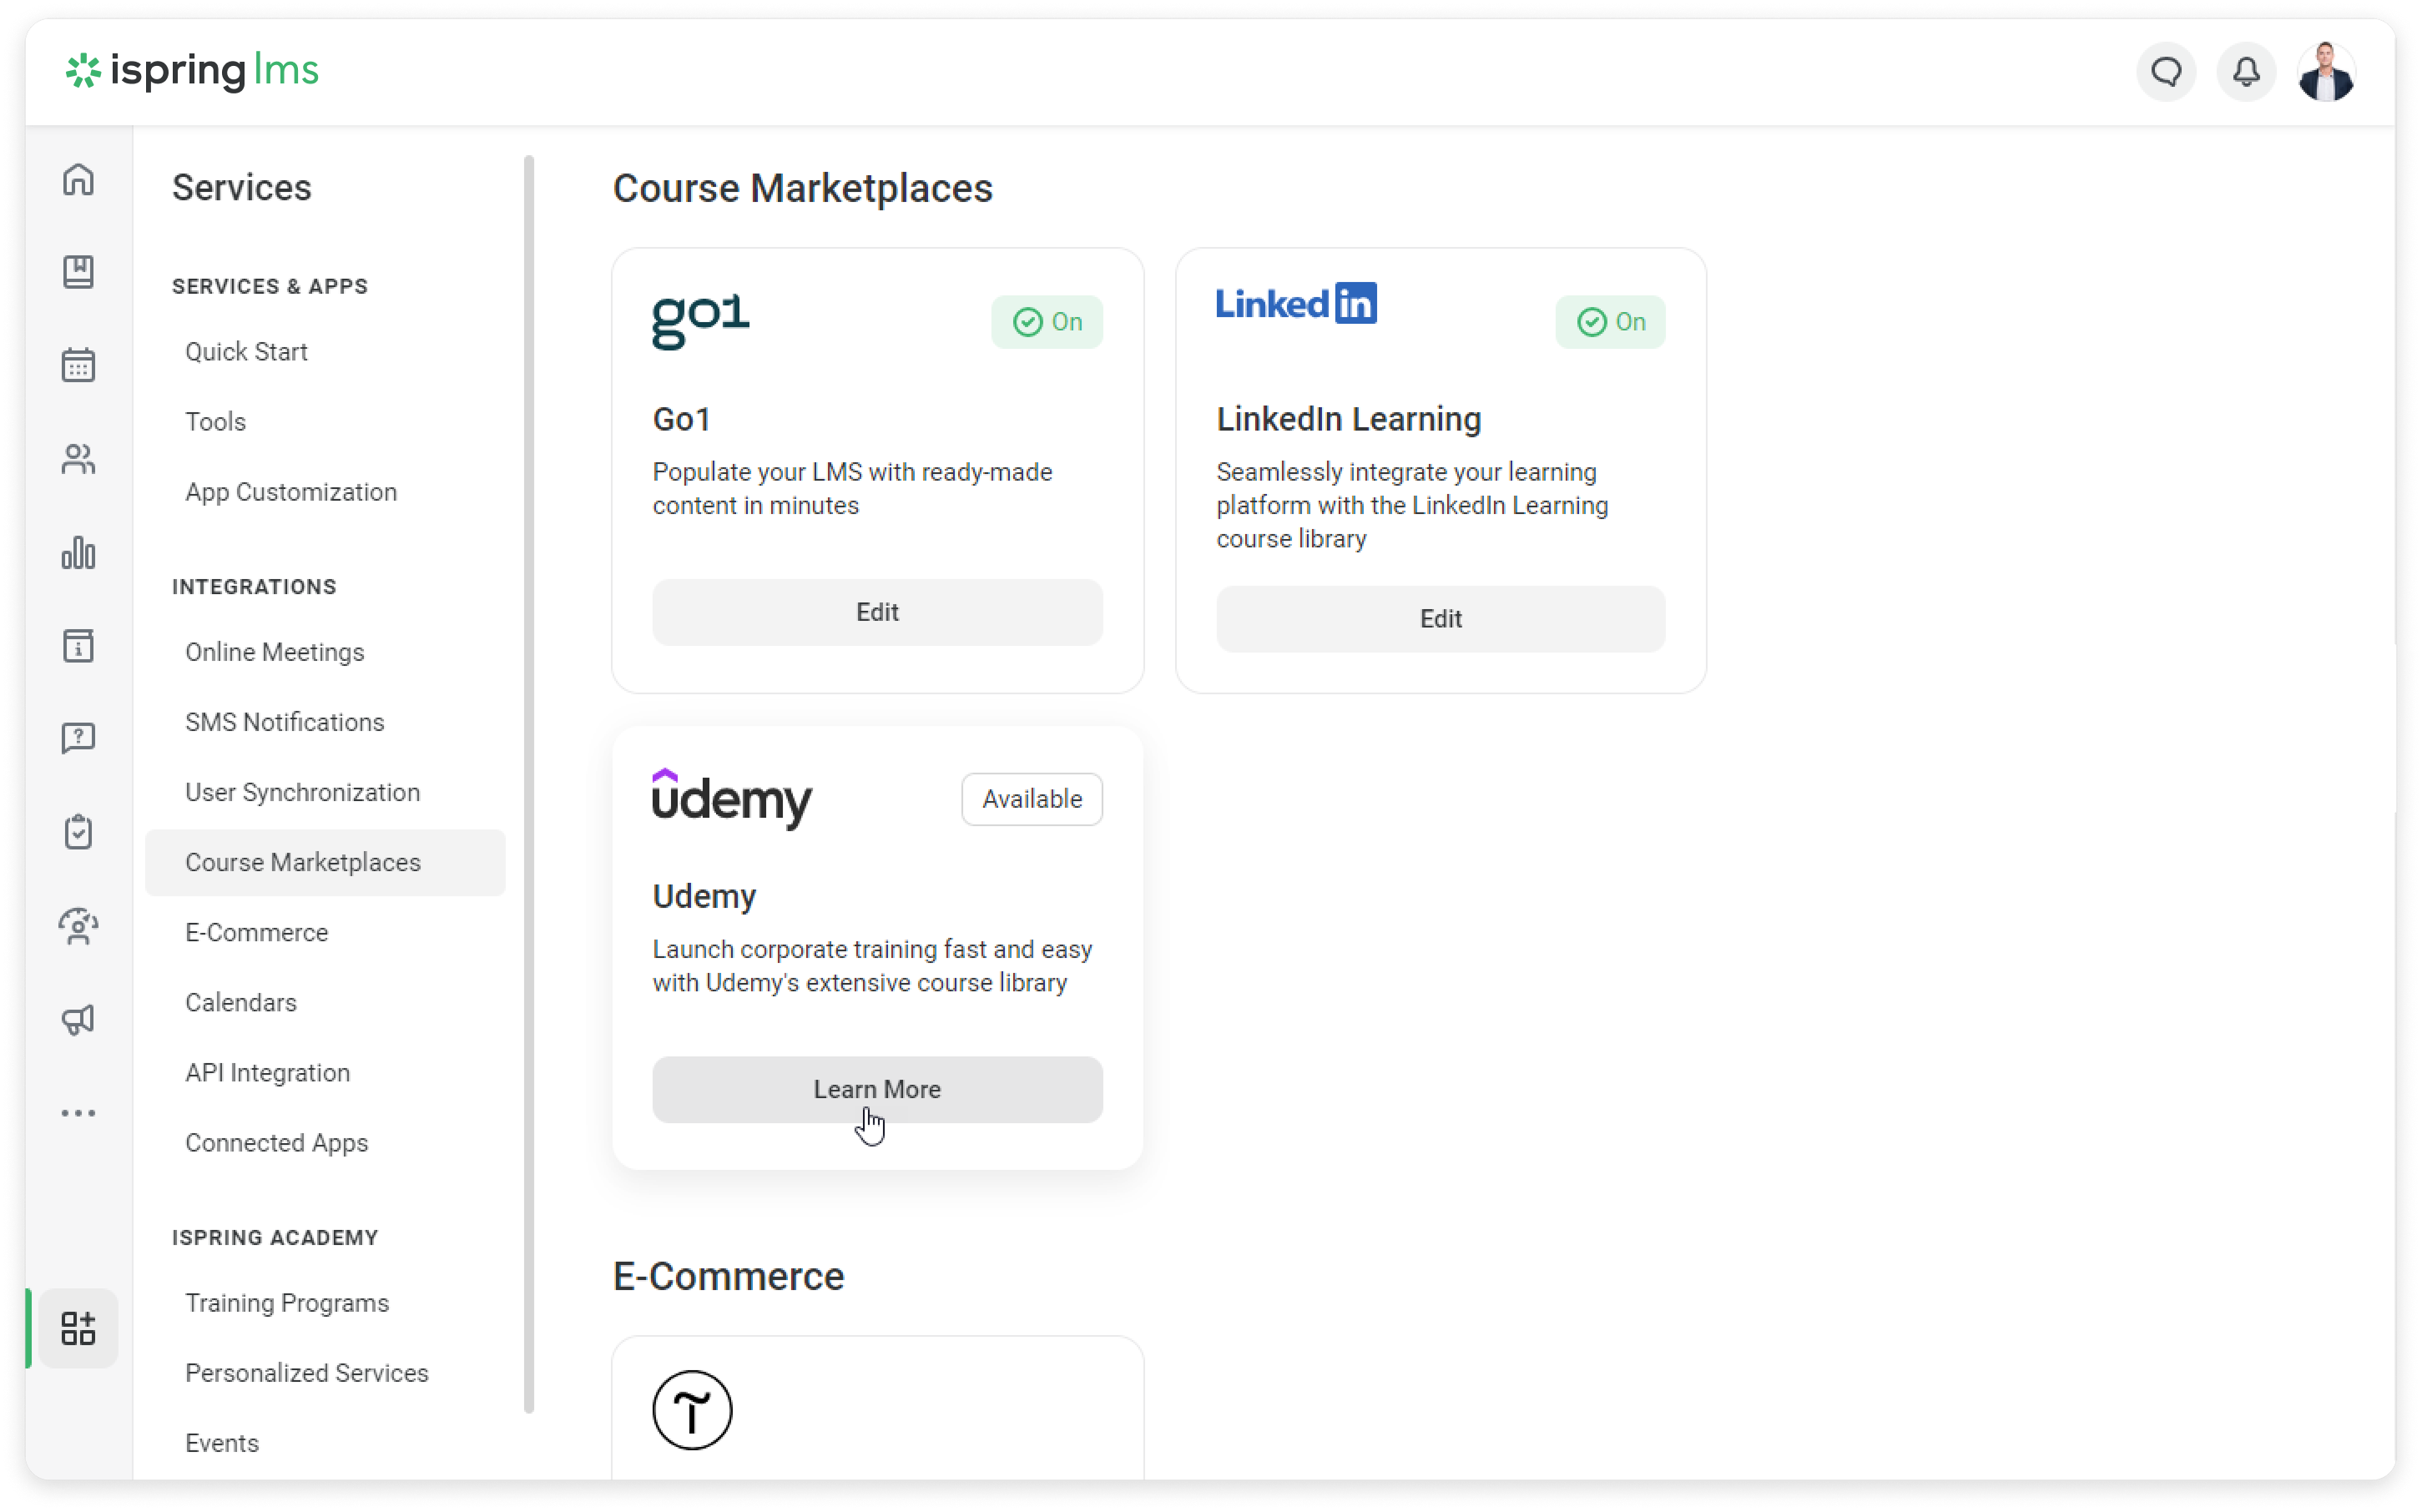This screenshot has height=1512, width=2422.
Task: Click the iSpring LMS logo
Action: pyautogui.click(x=192, y=71)
